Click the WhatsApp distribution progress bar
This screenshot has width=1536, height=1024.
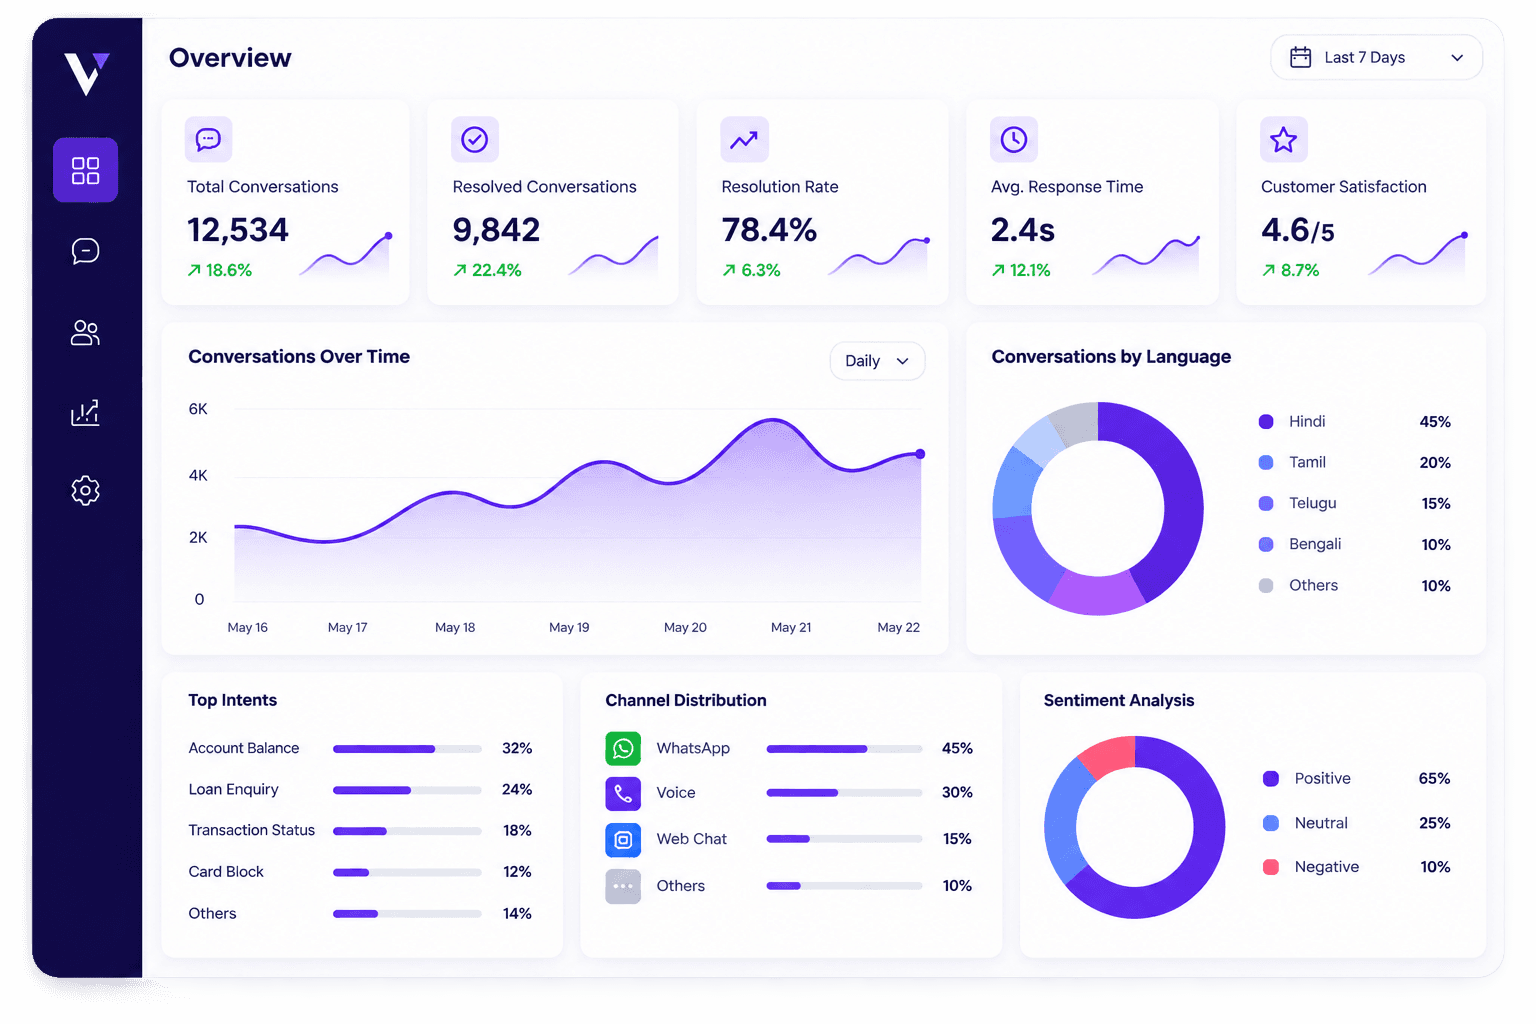(x=844, y=749)
